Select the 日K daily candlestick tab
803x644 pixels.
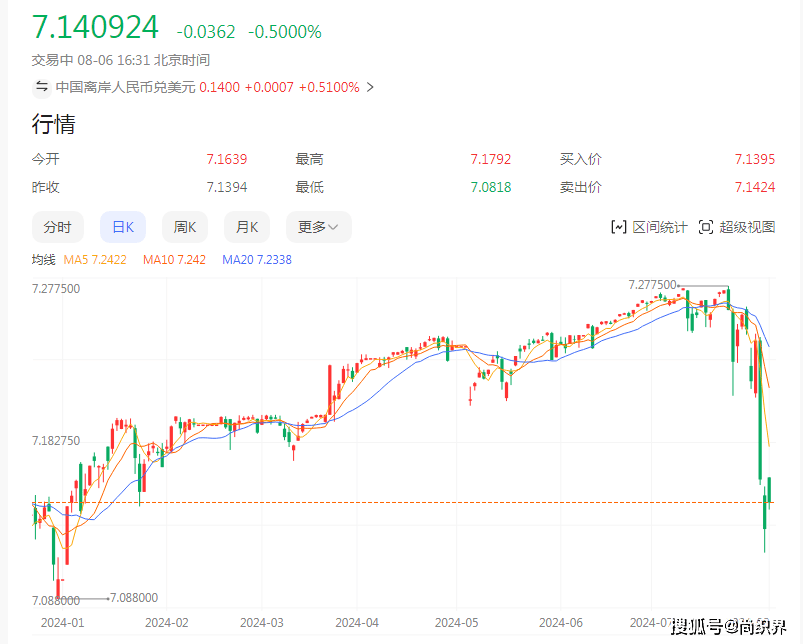click(123, 227)
